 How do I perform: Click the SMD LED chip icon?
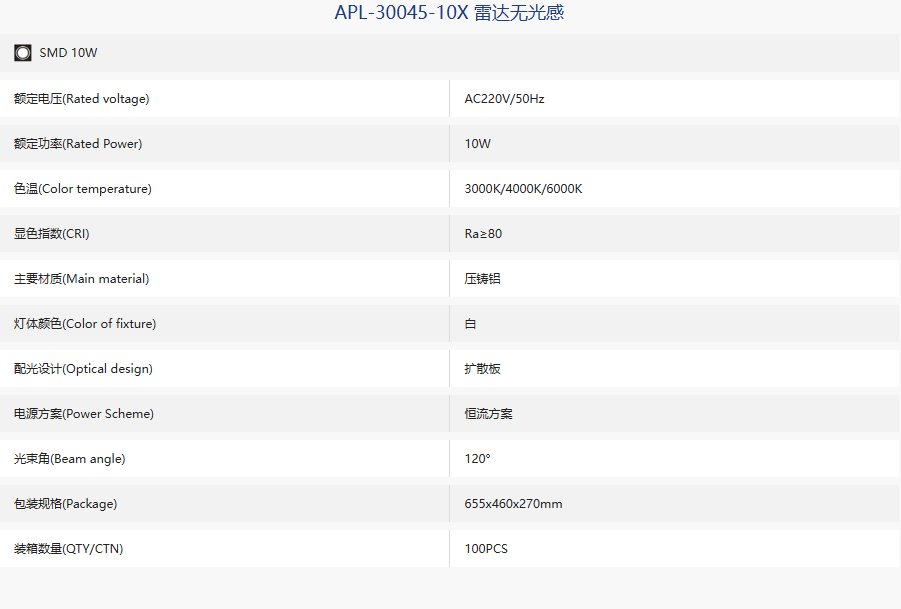coord(23,53)
